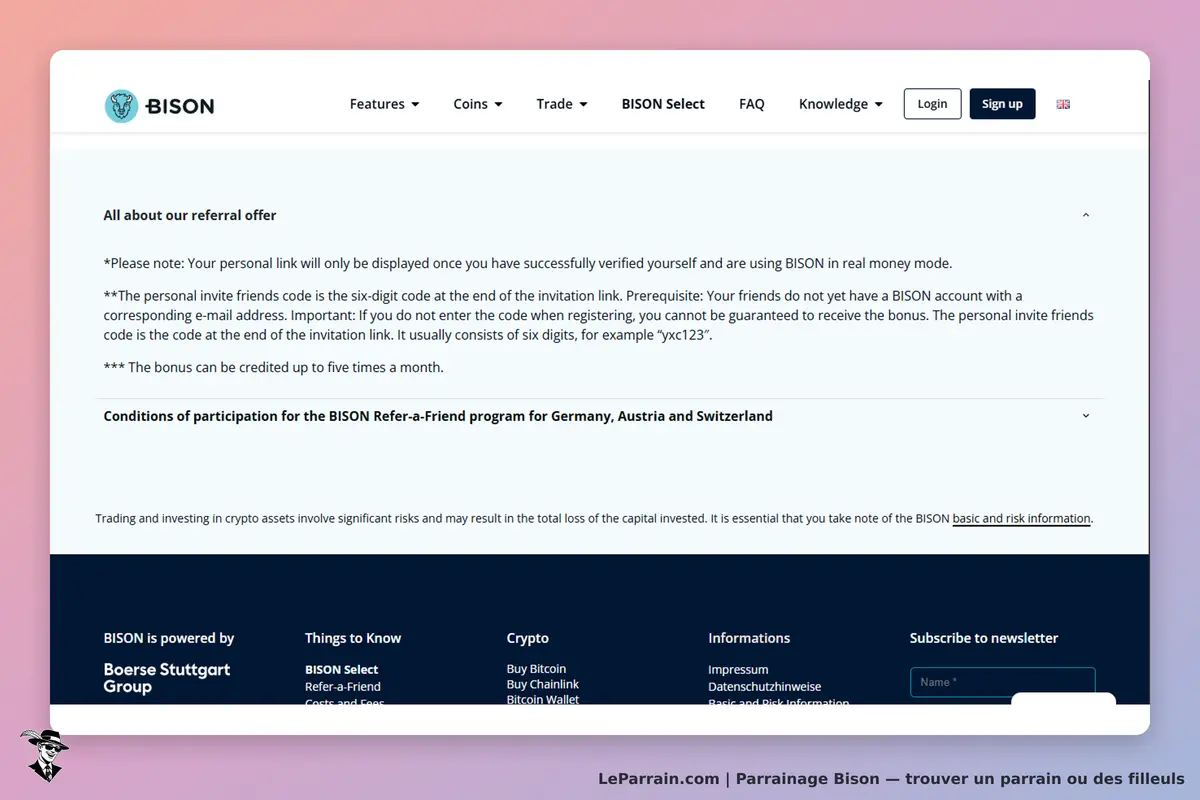Click the Sign up button
Screen dimensions: 1200x800
coord(1002,104)
